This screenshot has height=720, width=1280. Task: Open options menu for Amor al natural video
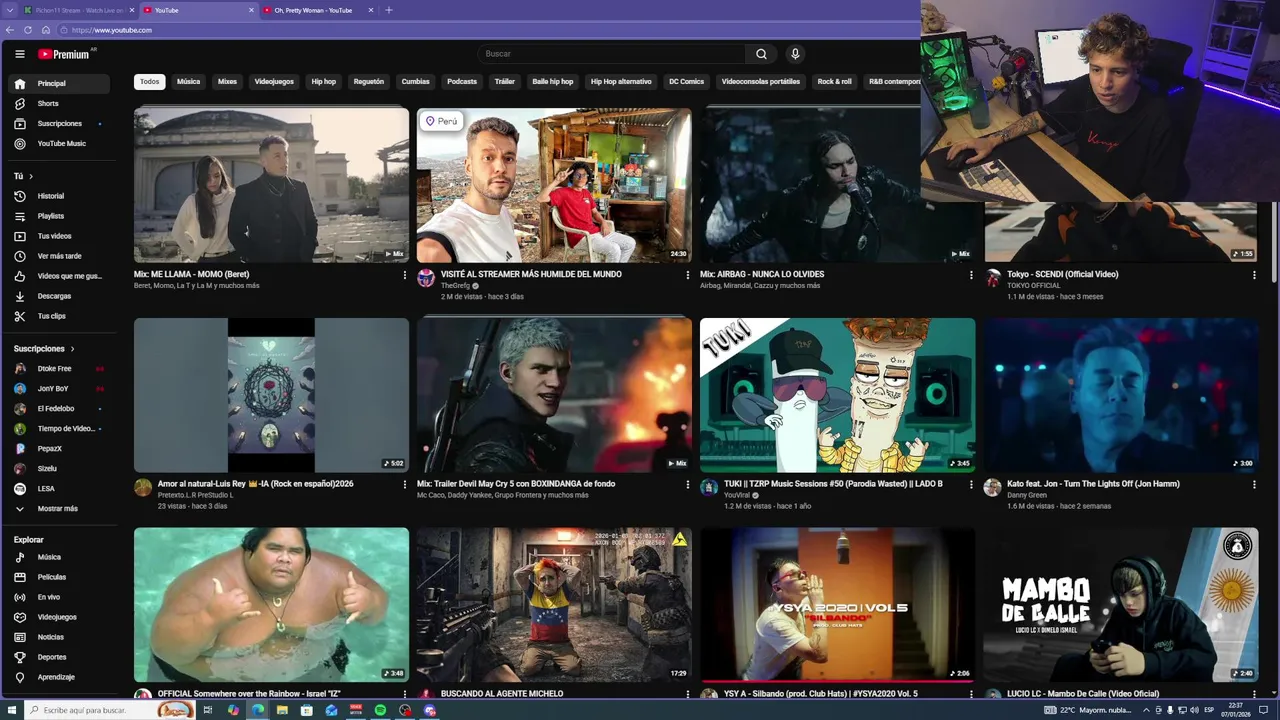405,485
